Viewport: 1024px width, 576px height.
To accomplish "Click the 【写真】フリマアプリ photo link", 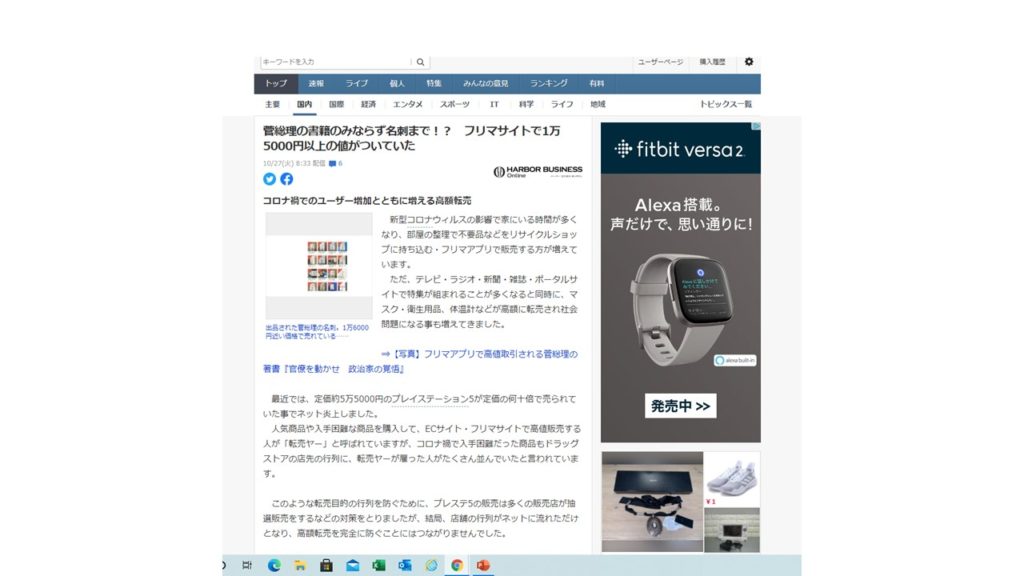I will tap(479, 354).
